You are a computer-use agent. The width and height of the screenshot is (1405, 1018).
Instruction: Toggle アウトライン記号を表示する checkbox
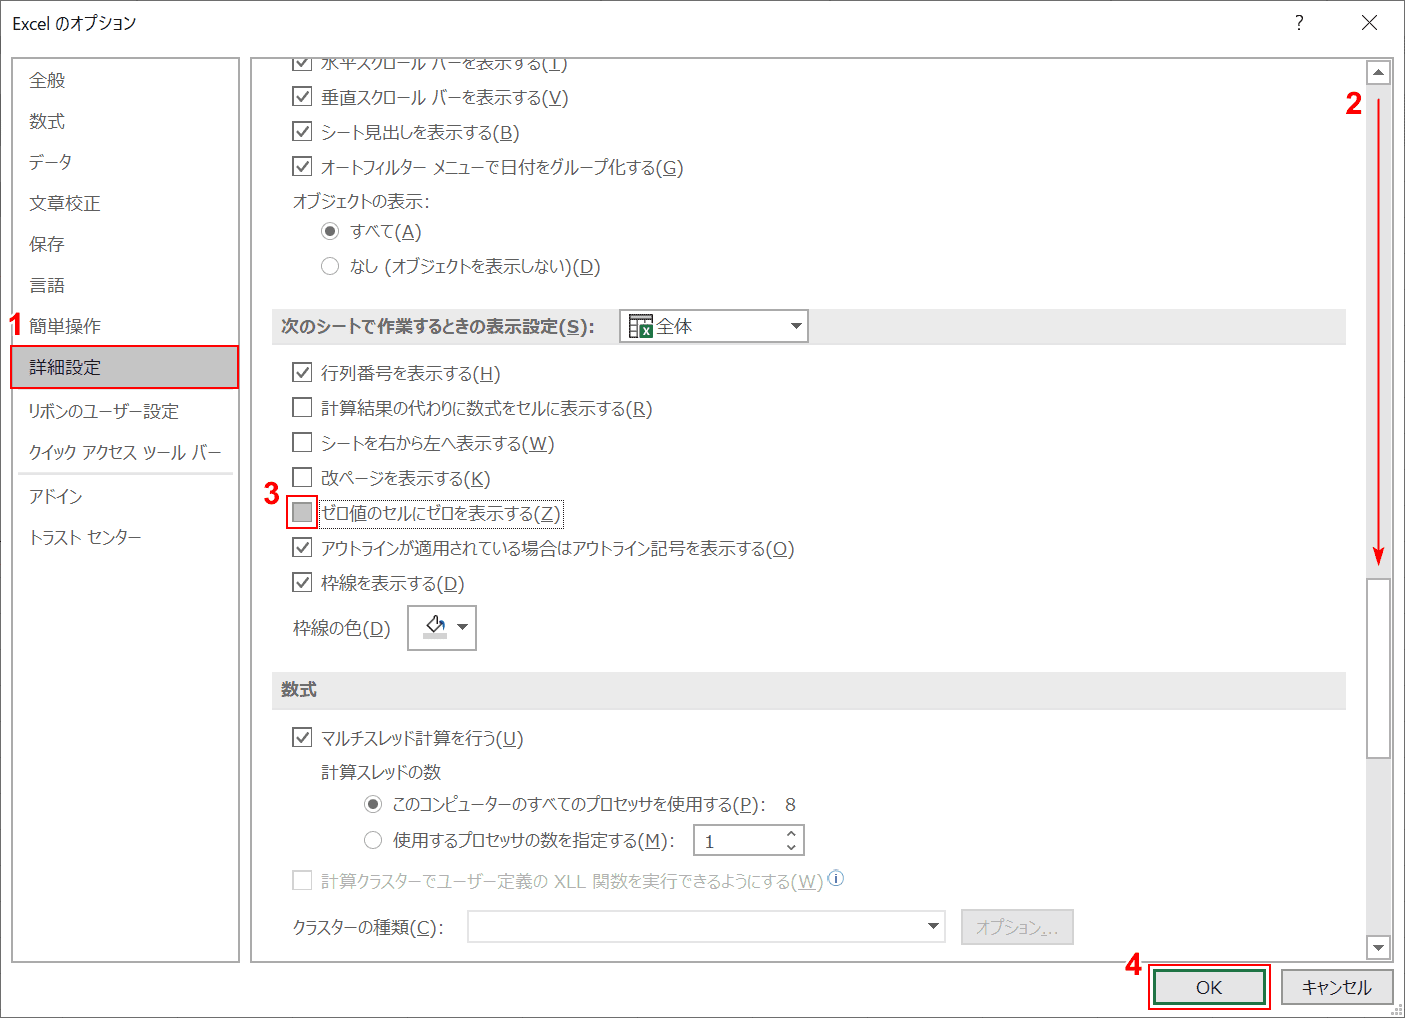tap(302, 548)
